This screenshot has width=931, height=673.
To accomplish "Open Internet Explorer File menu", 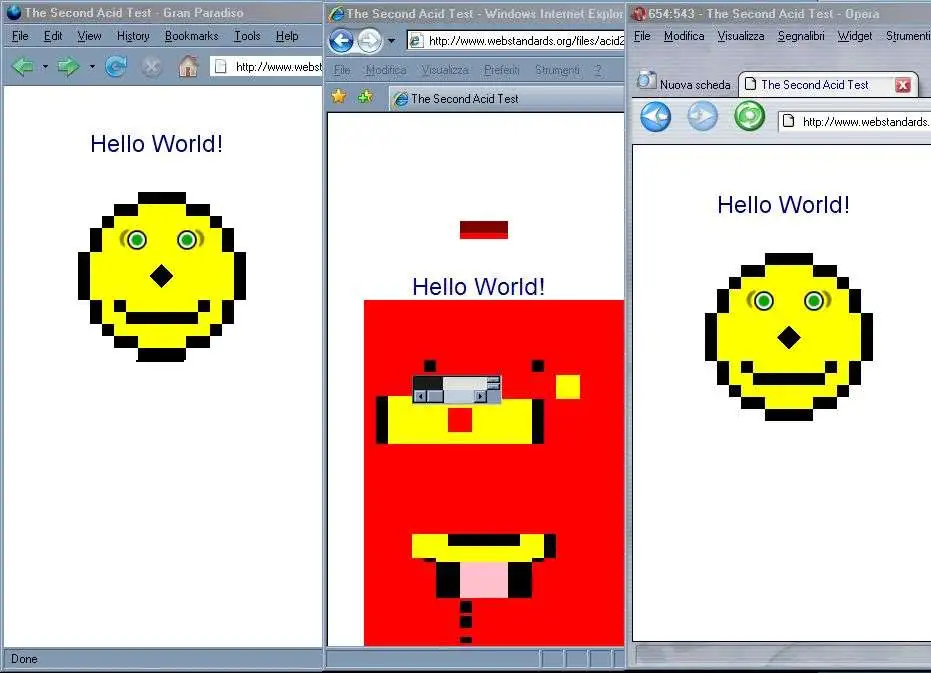I will coord(342,70).
